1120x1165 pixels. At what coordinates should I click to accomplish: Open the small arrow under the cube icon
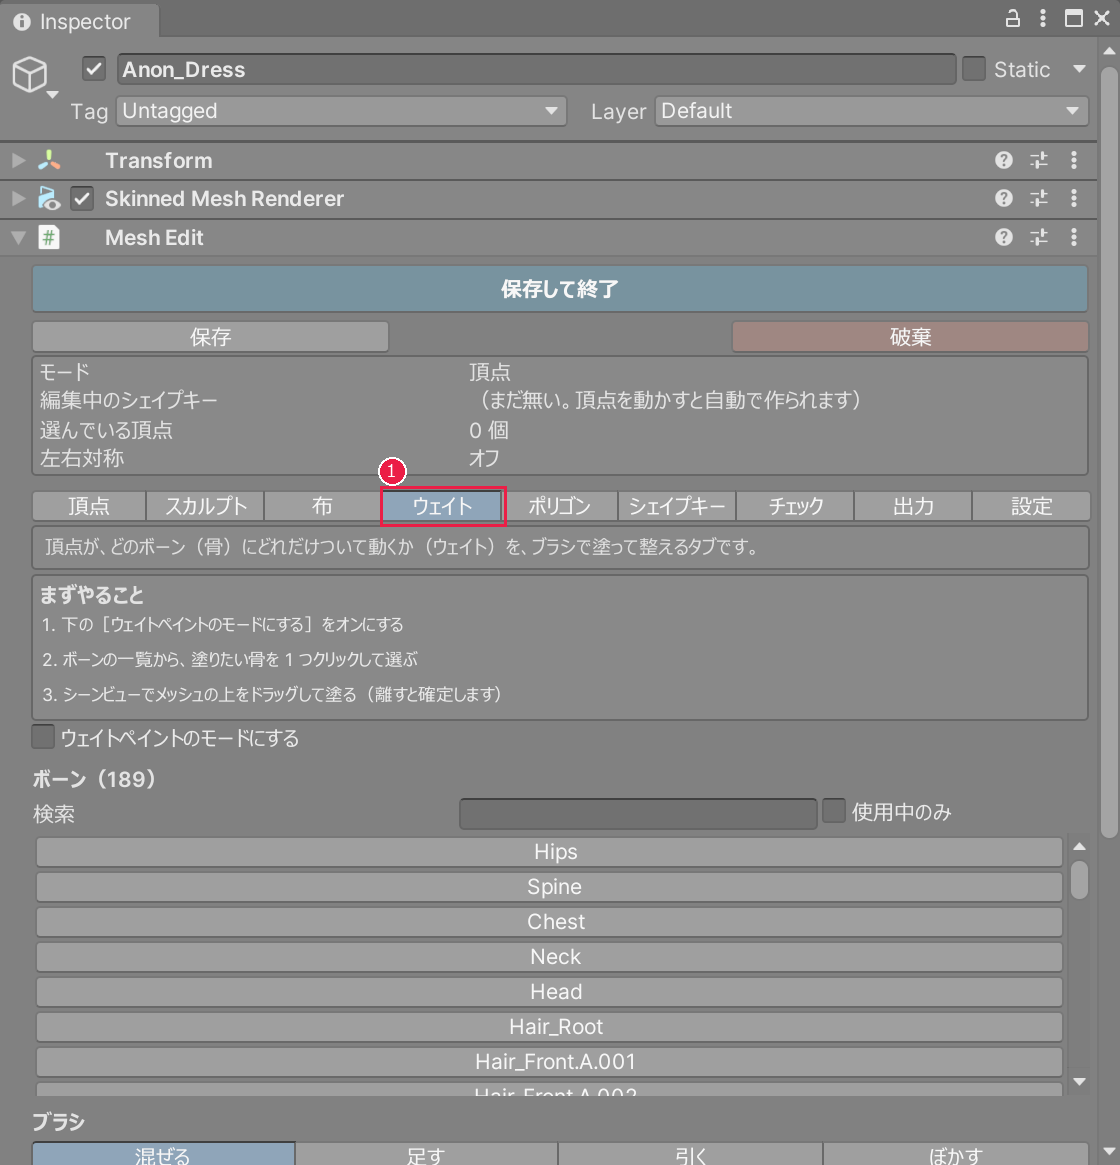click(x=53, y=95)
